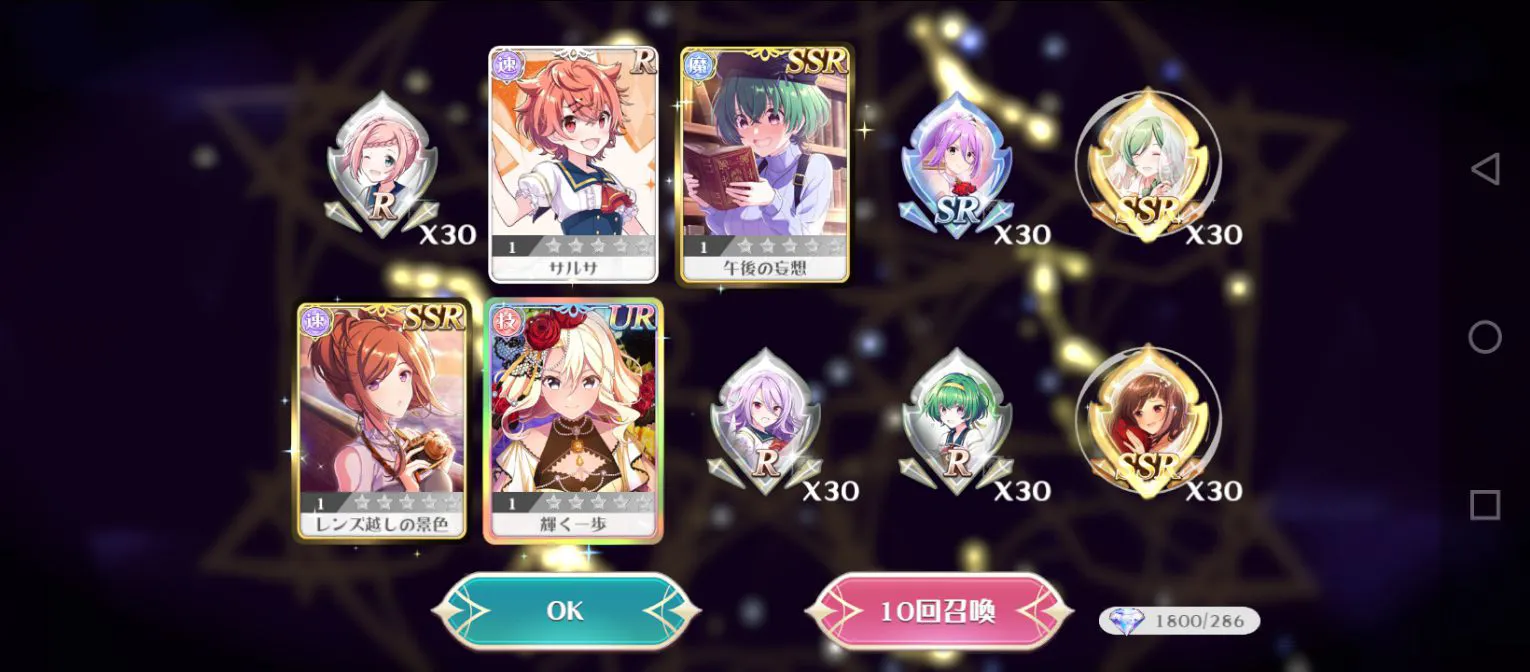Tap the Android back triangle button

point(1485,169)
